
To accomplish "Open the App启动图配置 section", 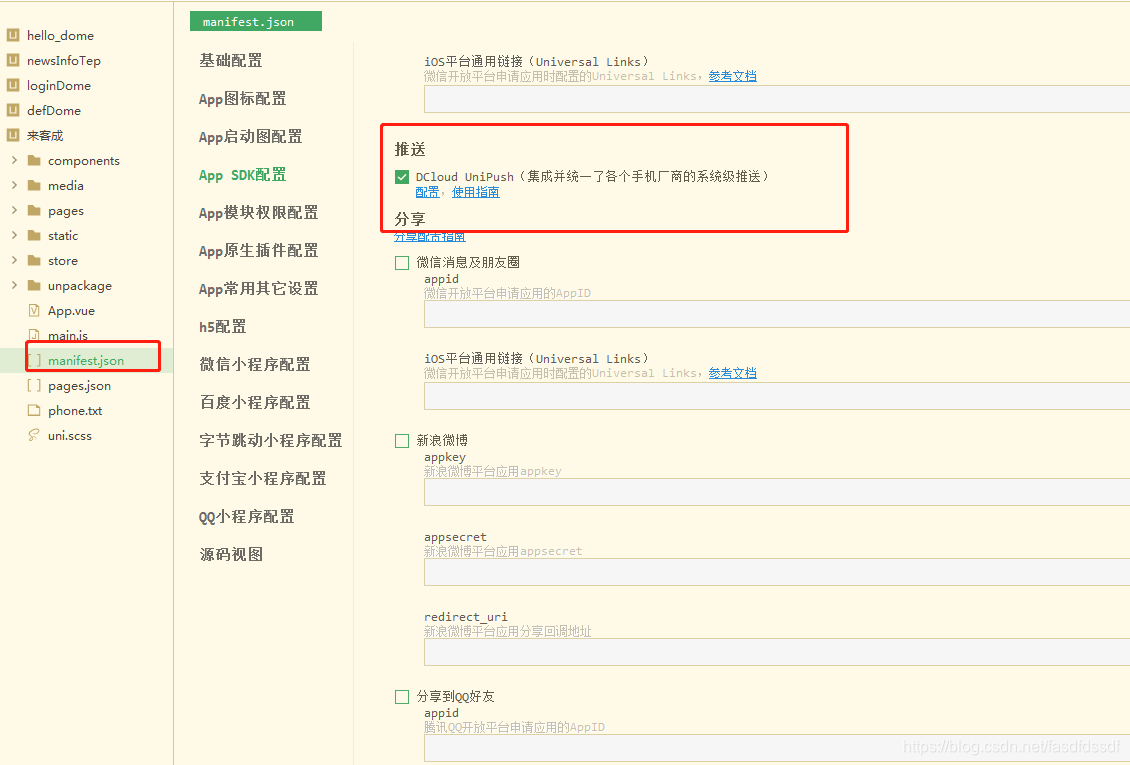I will (x=250, y=137).
